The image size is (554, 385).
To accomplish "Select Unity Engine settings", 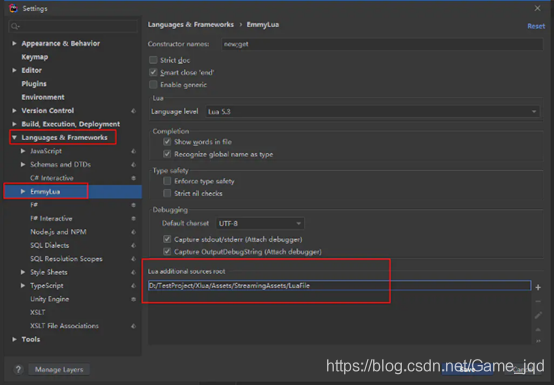I will tap(49, 299).
